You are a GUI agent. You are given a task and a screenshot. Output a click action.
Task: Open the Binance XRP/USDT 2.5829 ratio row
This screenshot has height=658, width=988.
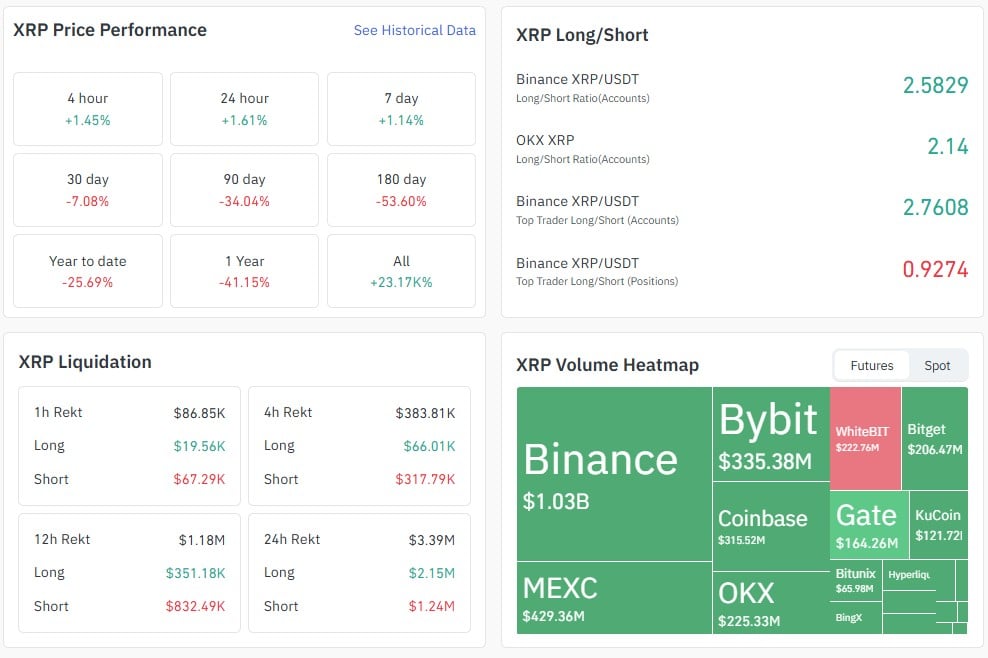pyautogui.click(x=742, y=87)
